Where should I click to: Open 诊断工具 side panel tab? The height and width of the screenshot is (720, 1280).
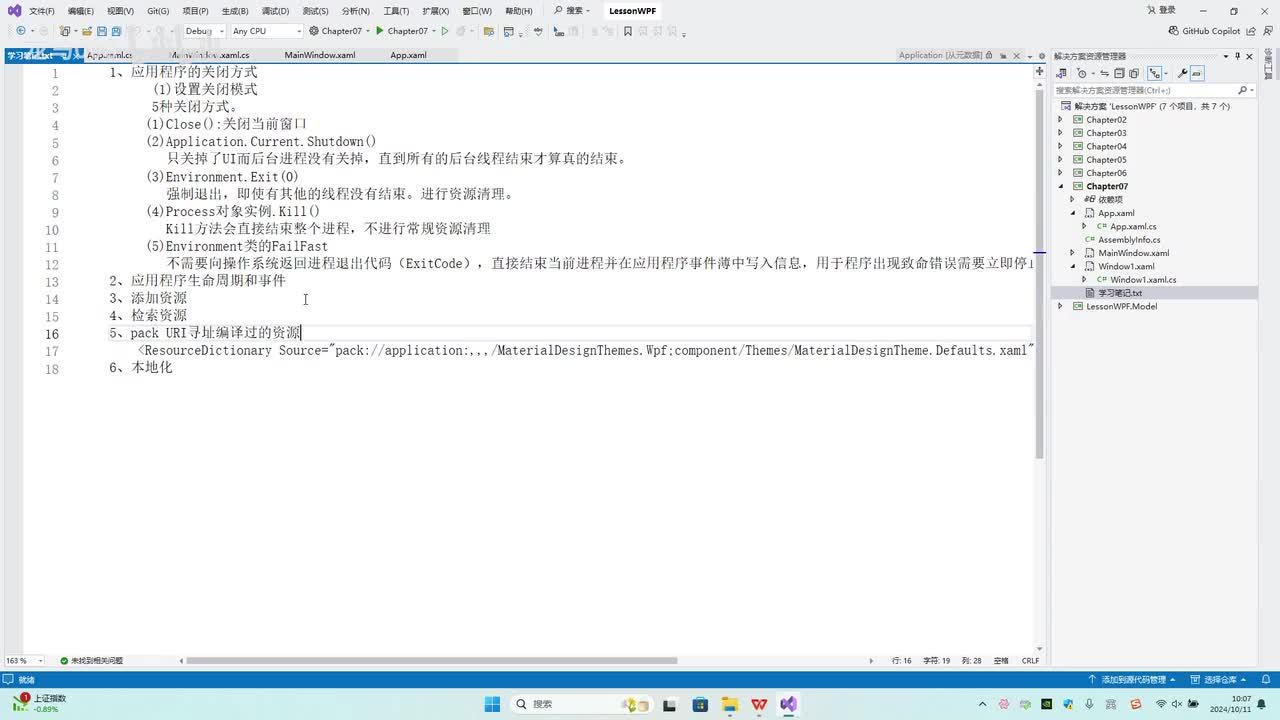click(x=1270, y=63)
